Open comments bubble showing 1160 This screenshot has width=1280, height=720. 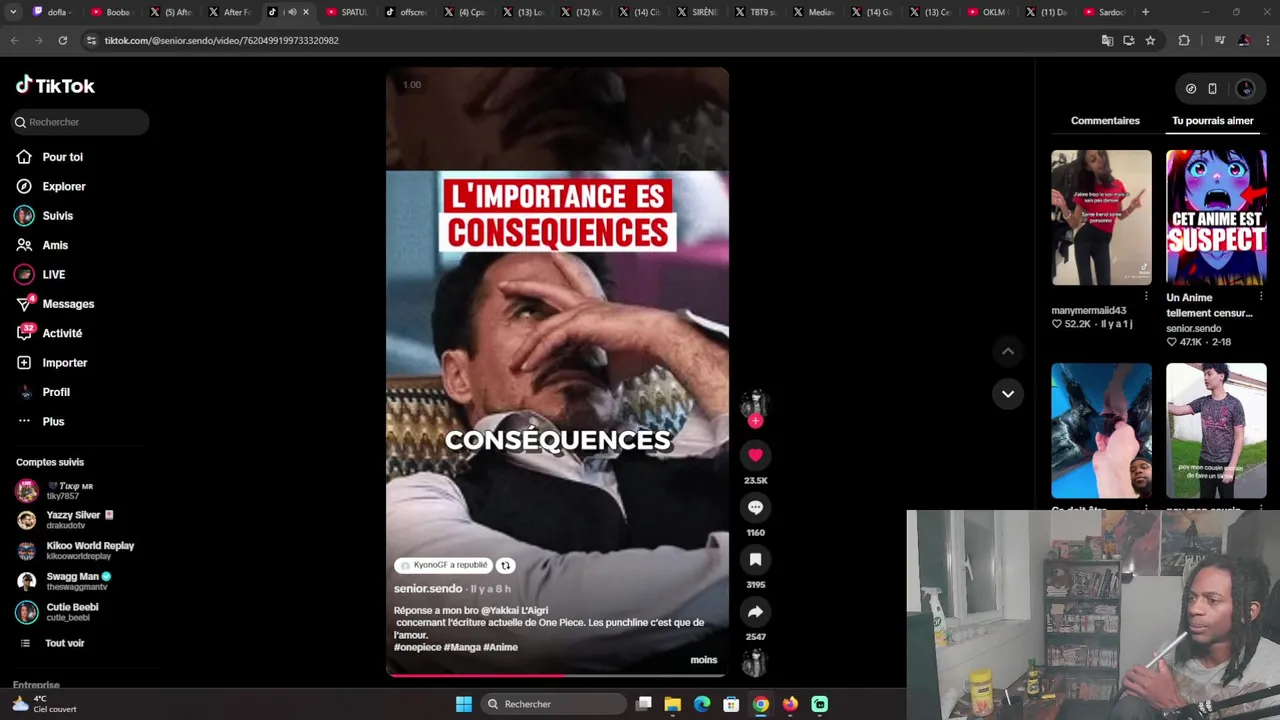point(755,508)
